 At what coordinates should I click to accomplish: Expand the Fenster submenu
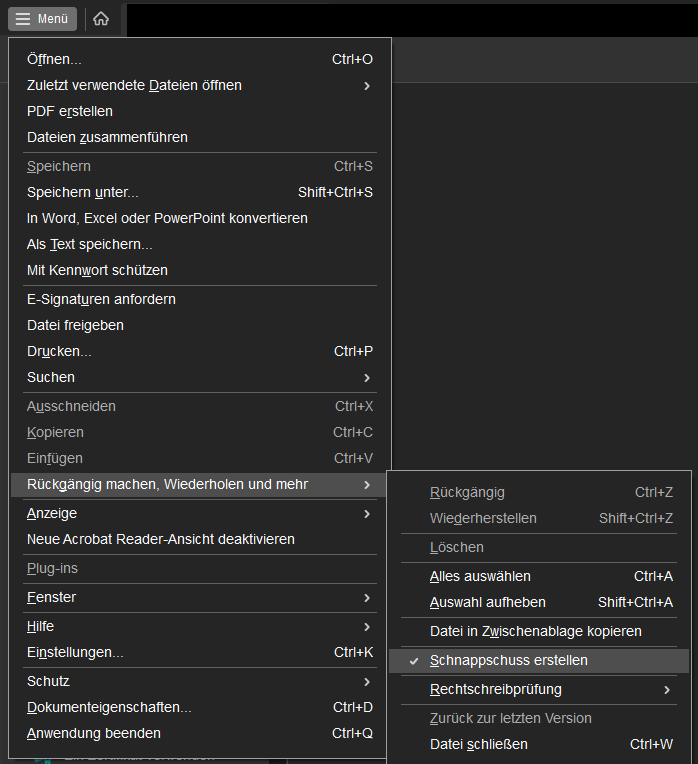tap(200, 597)
